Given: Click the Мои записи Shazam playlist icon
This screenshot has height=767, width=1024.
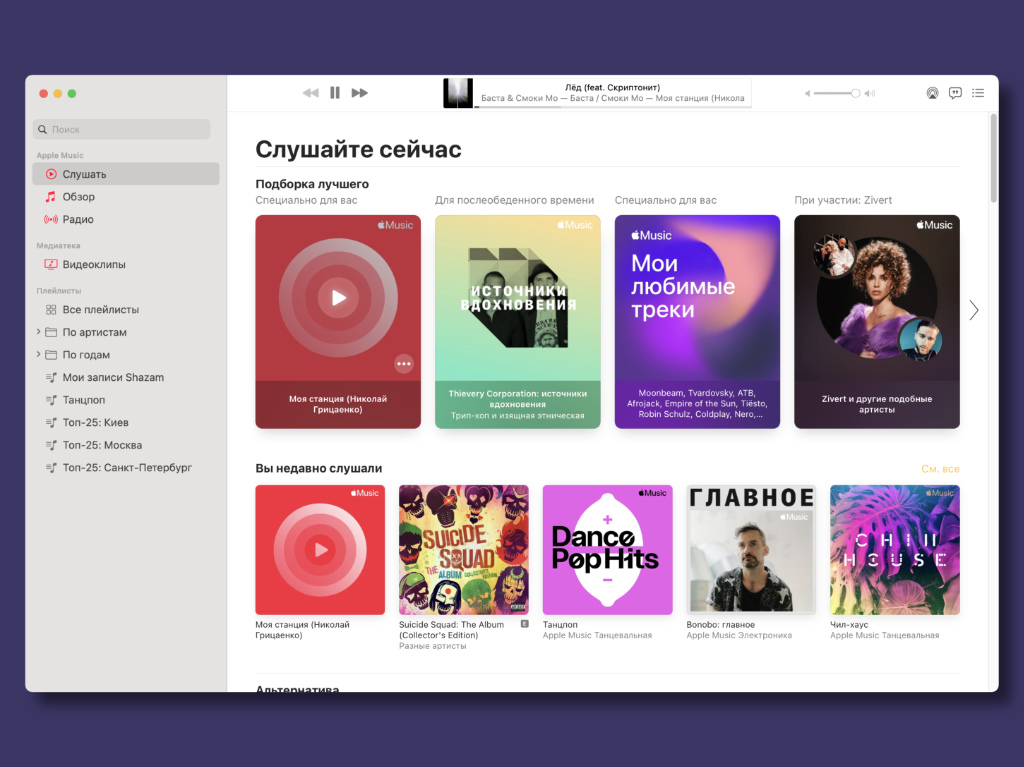Looking at the screenshot, I should click(x=51, y=378).
